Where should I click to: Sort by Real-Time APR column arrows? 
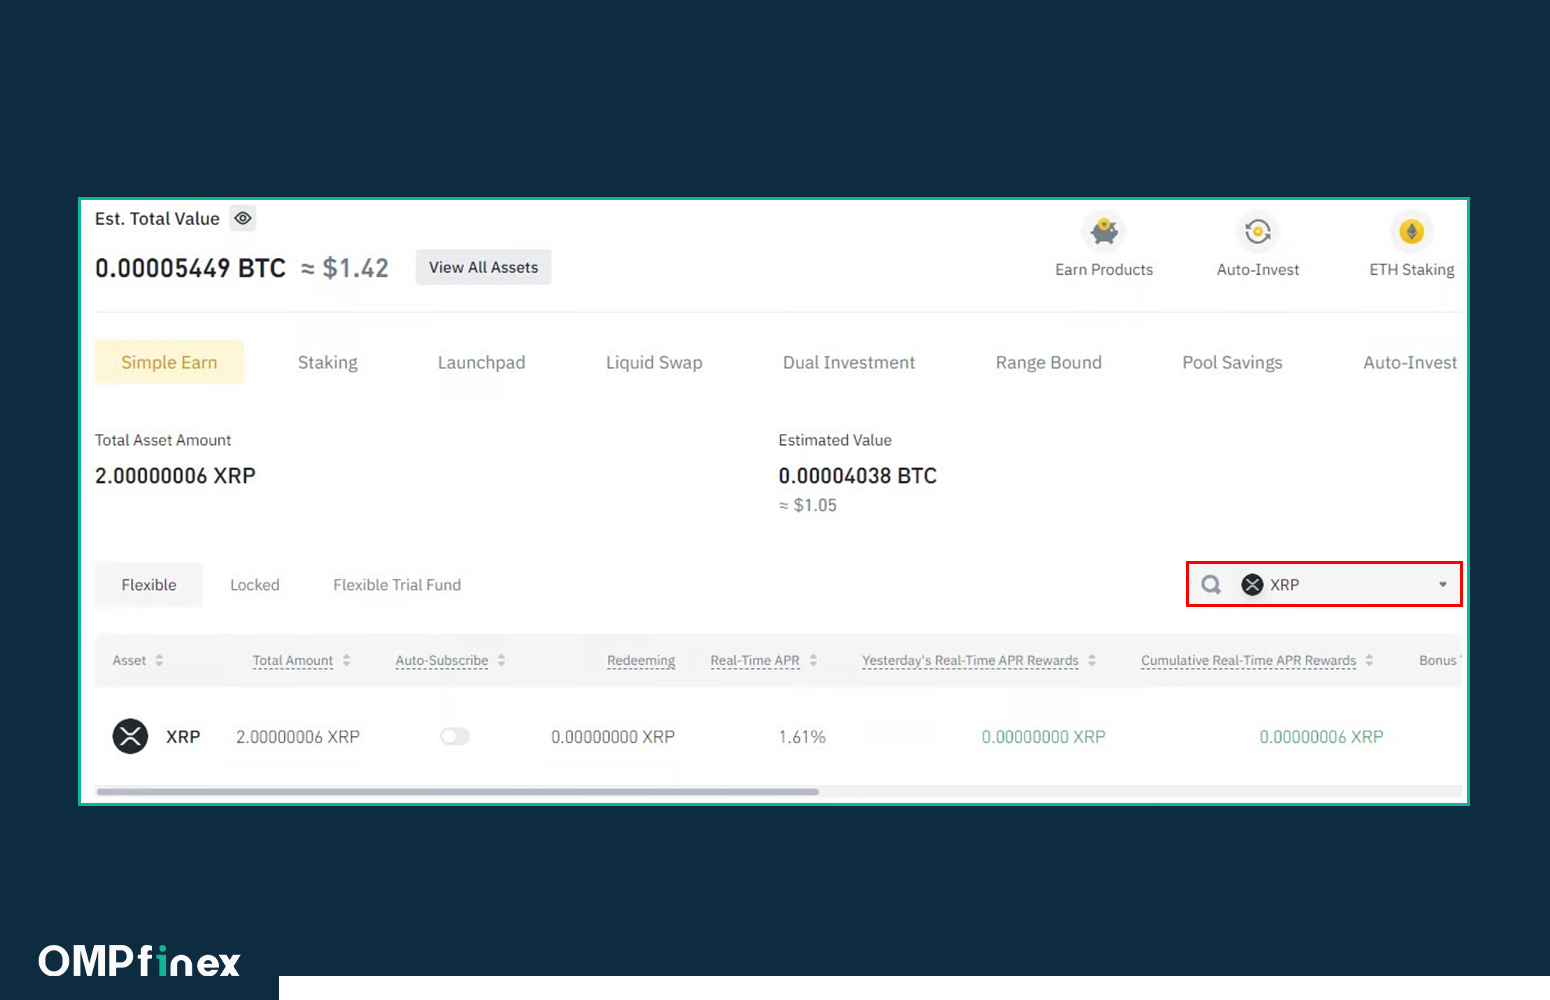[x=813, y=661]
